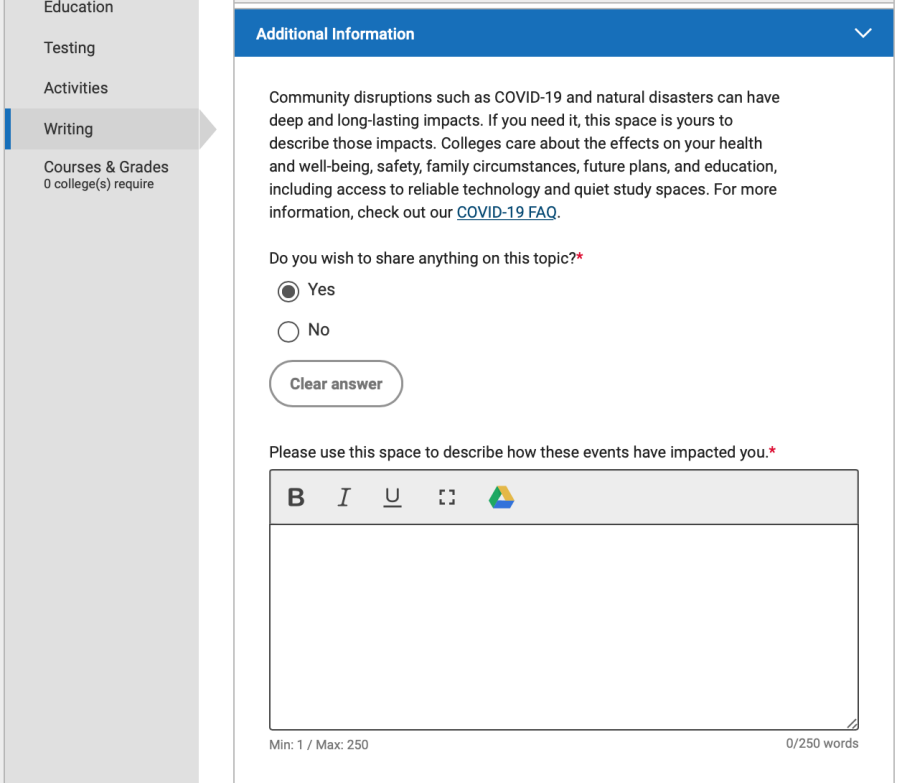Screen dimensions: 897x784
Task: Go to the Testing section
Action: 69,48
